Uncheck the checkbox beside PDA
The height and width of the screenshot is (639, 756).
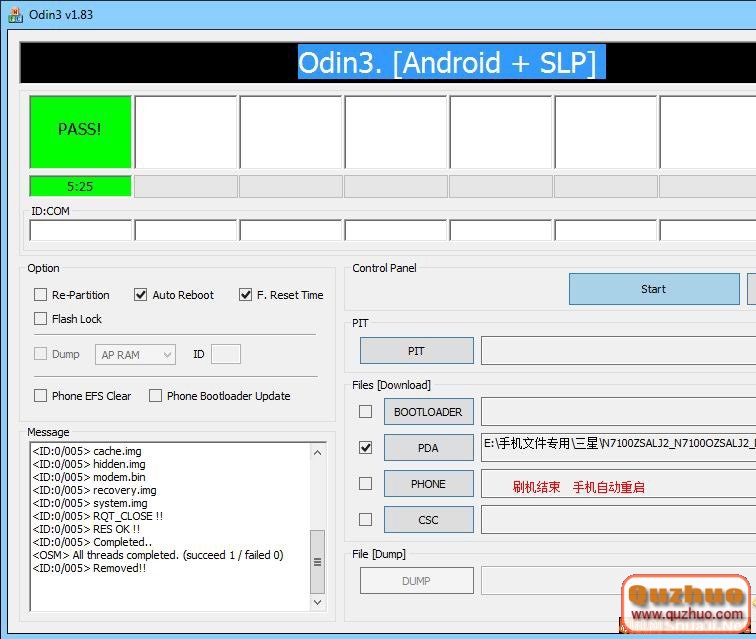pos(366,448)
